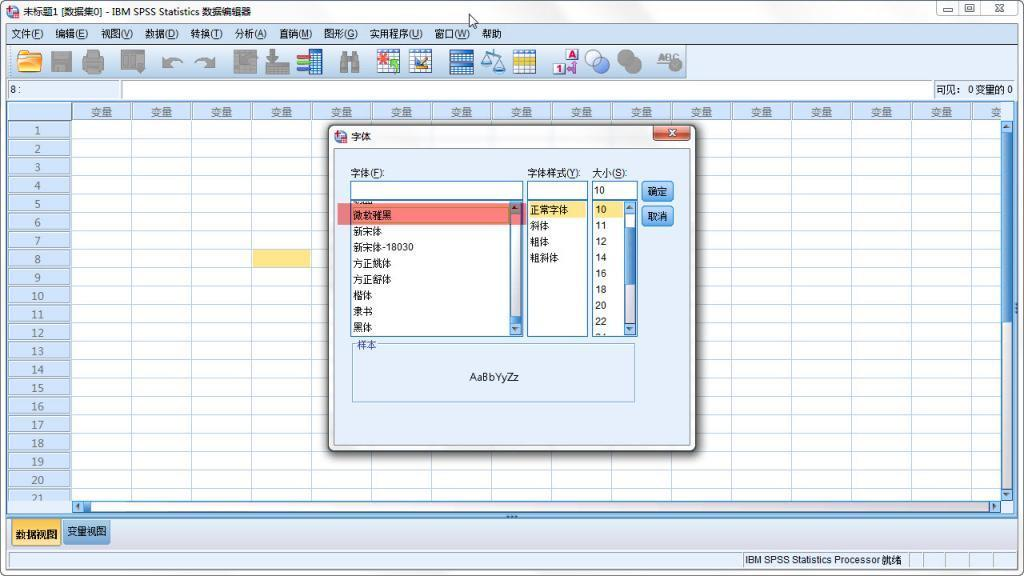Toggle the Value labels toolbar icon
Image resolution: width=1024 pixels, height=576 pixels.
coord(566,62)
